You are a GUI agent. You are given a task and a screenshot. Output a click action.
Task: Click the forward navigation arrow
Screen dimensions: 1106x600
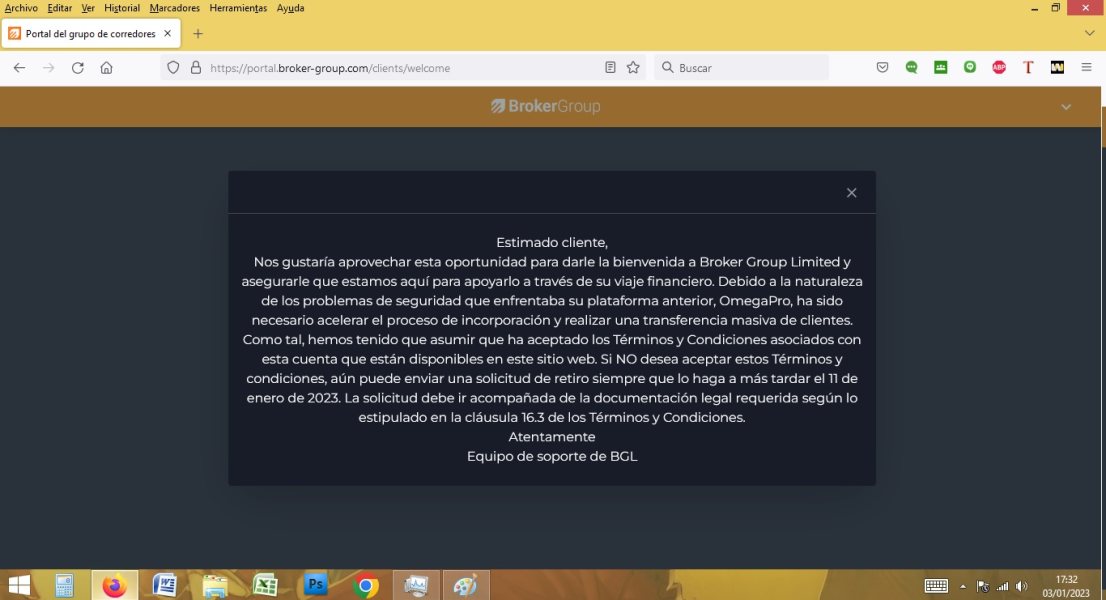tap(49, 68)
